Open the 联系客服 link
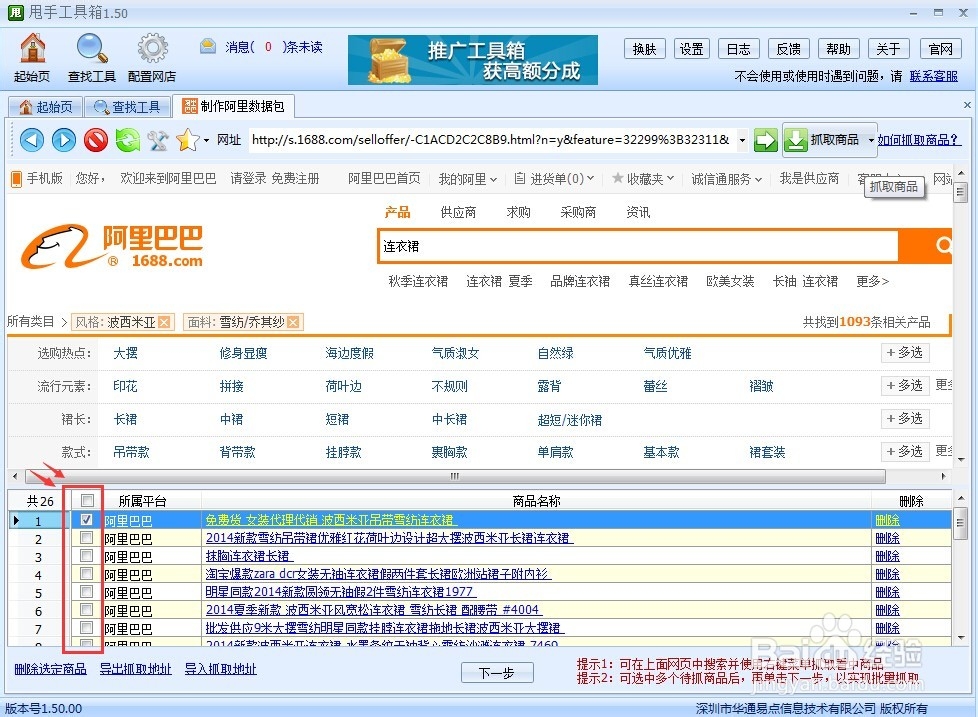Viewport: 978px width, 717px height. 936,75
